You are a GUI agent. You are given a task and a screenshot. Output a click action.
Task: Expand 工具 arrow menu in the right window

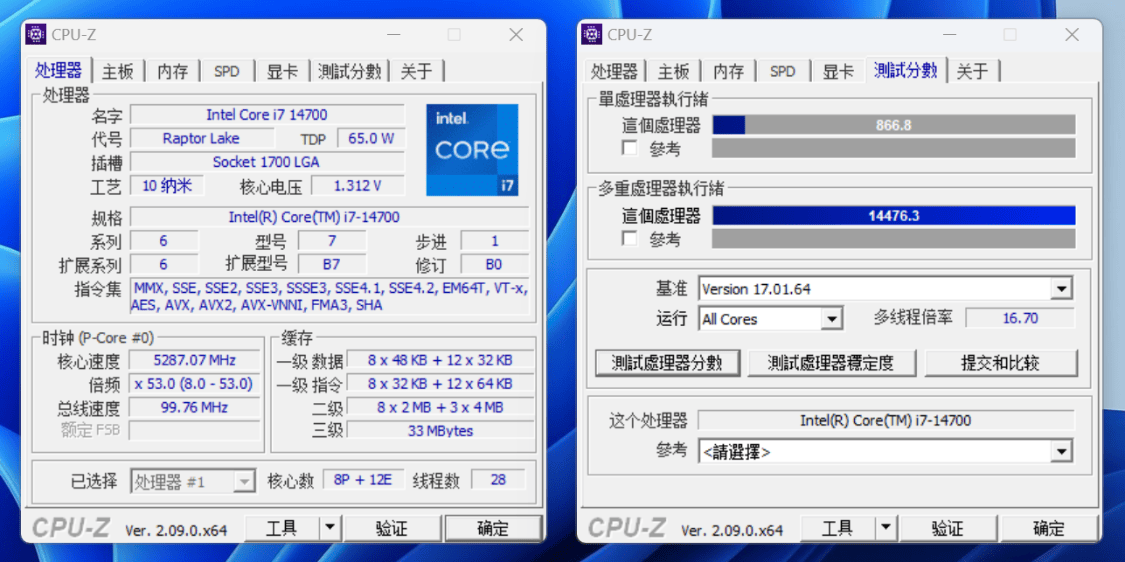[x=885, y=529]
